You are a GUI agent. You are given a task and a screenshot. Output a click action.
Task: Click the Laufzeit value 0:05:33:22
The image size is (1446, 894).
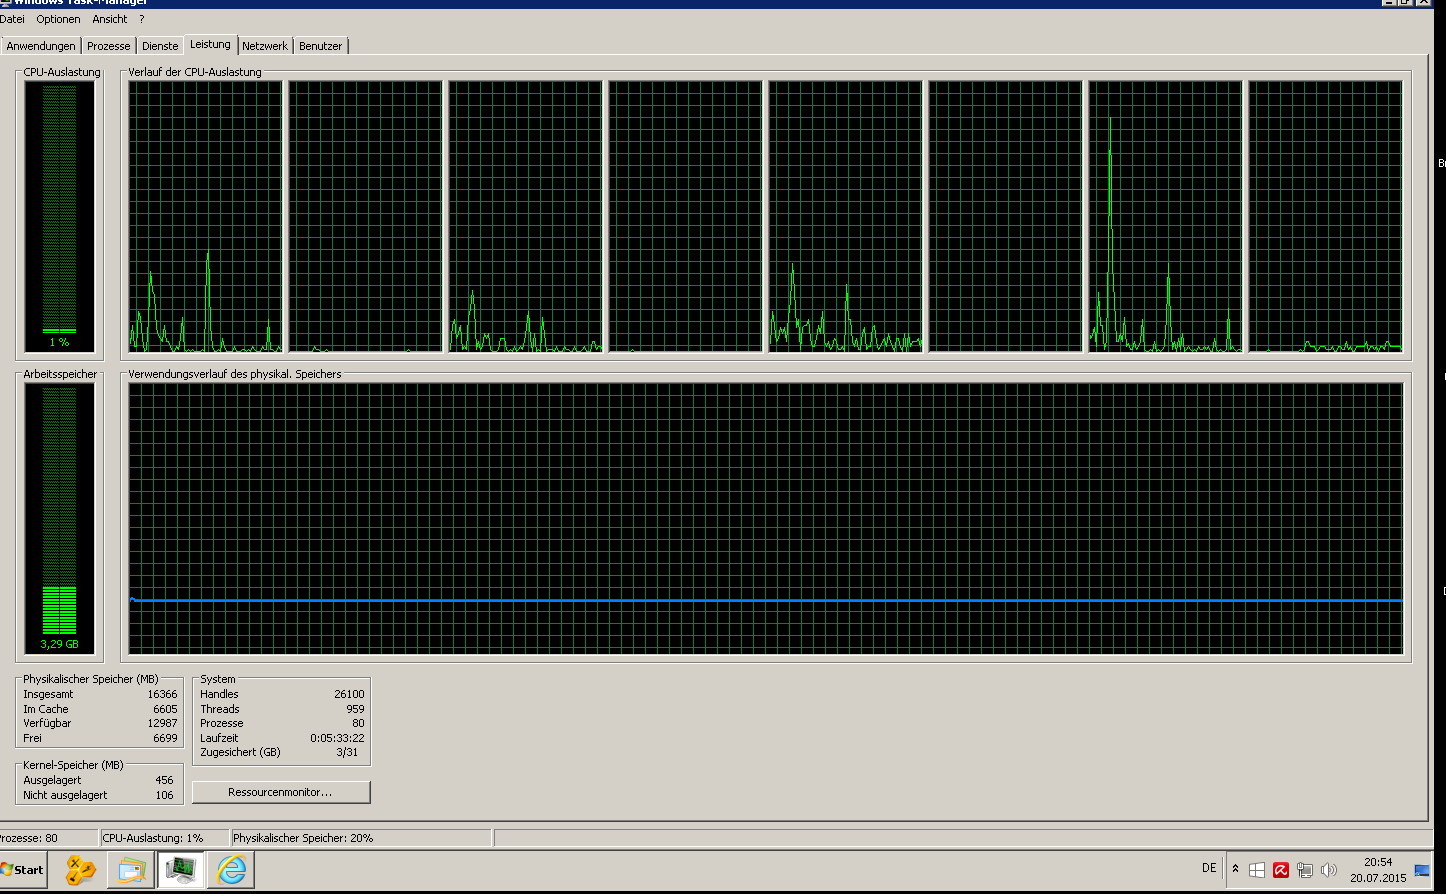(338, 738)
